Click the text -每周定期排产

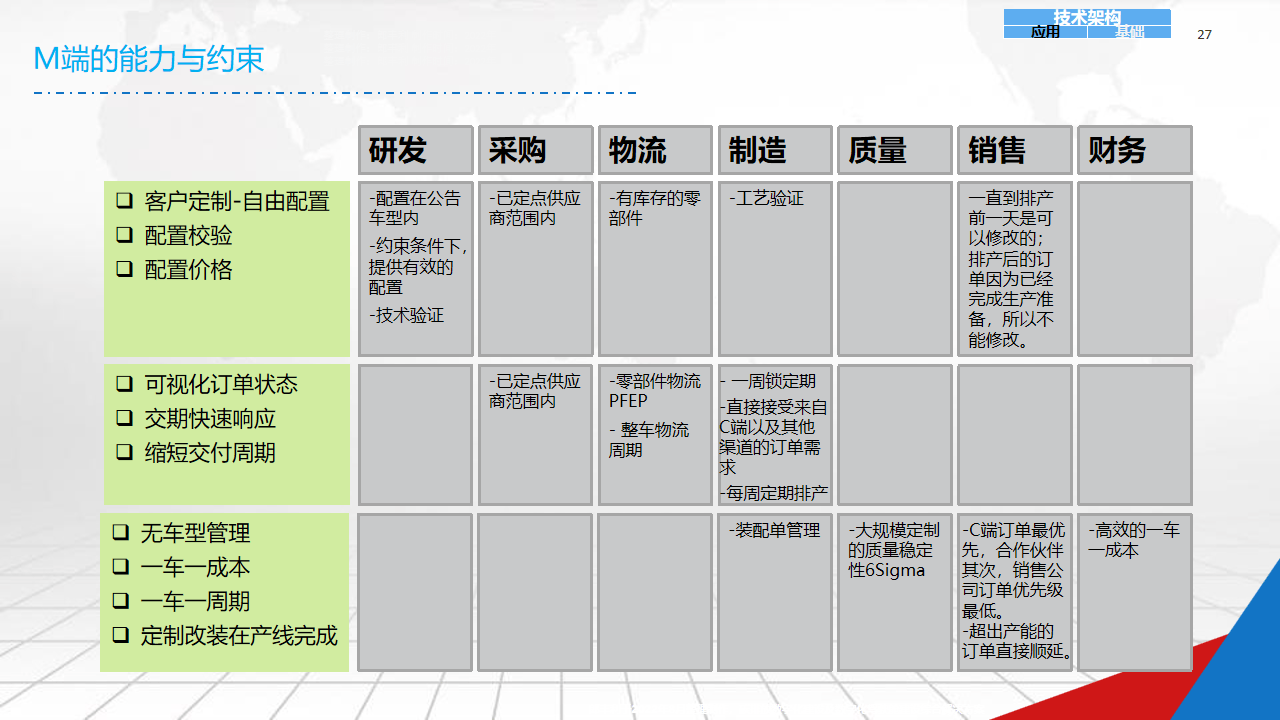coord(774,493)
